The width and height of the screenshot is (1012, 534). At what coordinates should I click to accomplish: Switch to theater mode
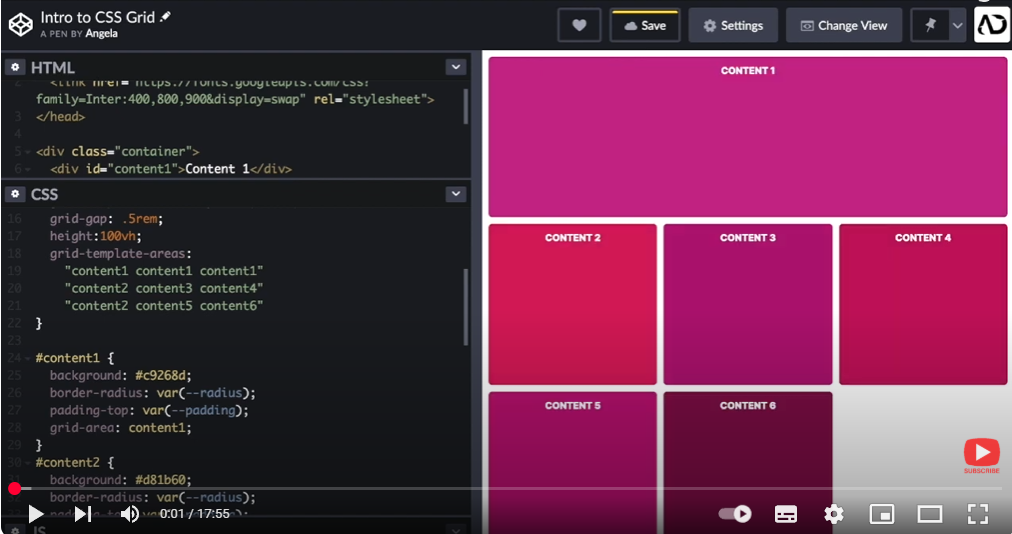coord(930,514)
